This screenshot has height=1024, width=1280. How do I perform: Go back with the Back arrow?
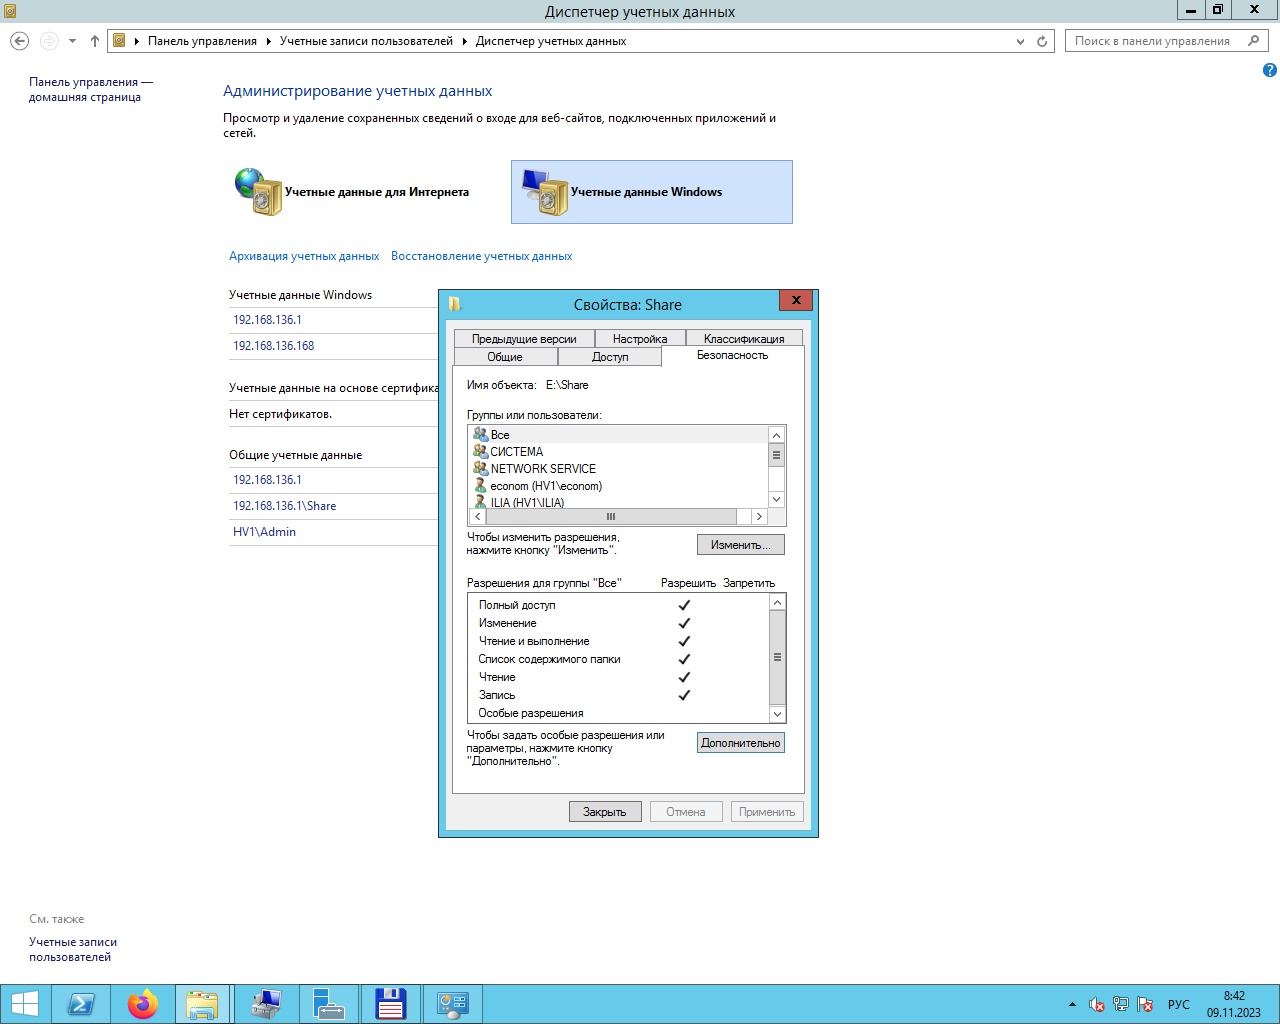pos(19,41)
